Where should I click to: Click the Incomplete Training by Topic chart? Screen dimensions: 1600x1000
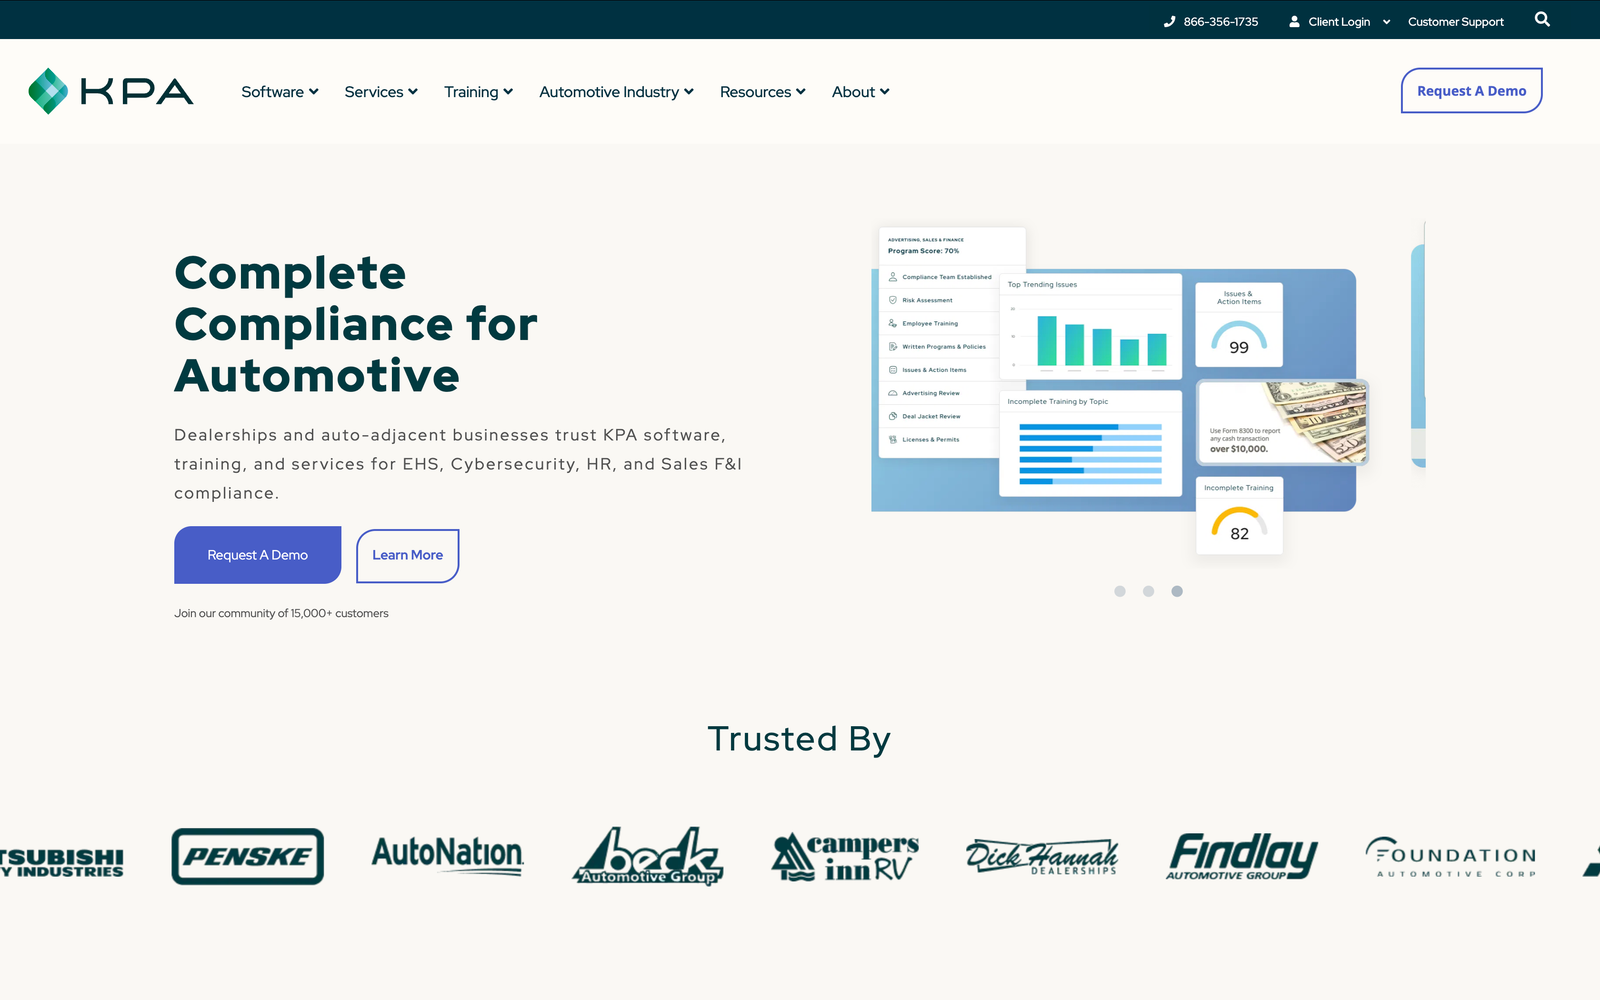(x=1090, y=443)
